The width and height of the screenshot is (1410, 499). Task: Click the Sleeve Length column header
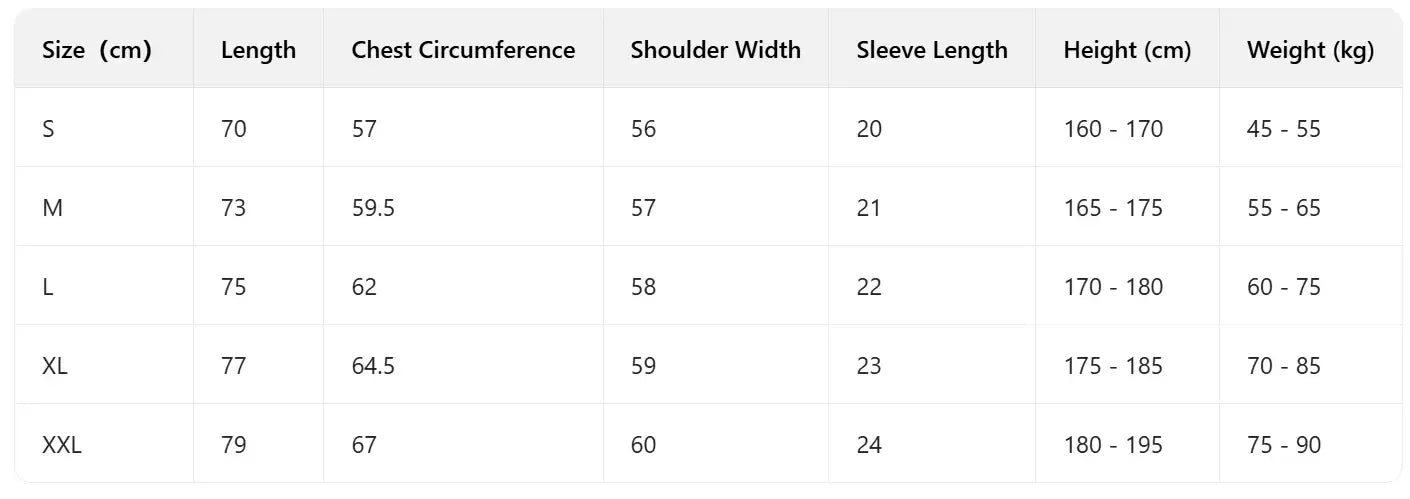pos(932,50)
